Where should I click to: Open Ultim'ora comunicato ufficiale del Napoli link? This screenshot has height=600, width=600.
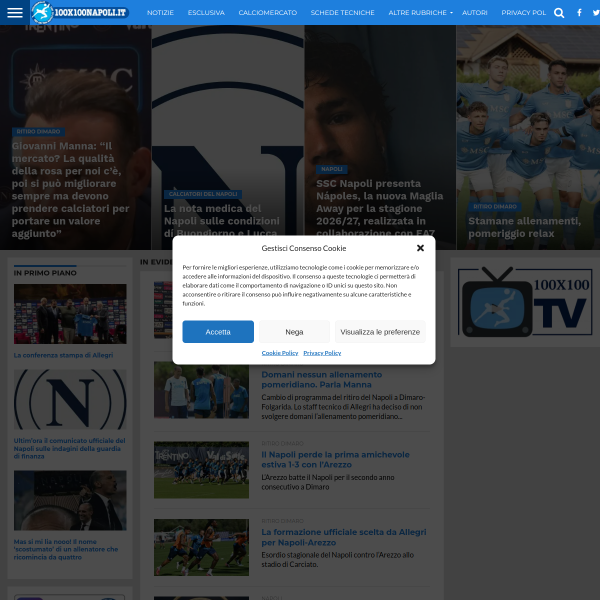tap(70, 448)
